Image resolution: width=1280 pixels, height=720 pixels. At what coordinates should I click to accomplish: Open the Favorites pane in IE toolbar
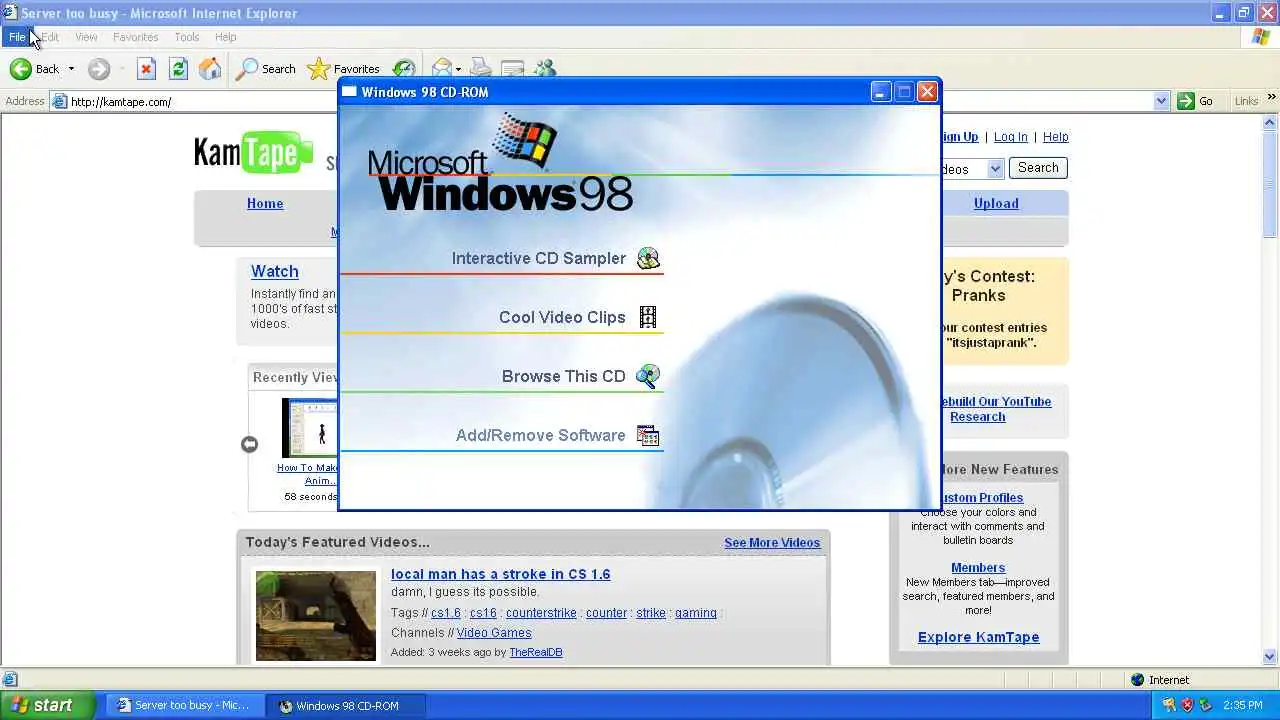pos(344,69)
